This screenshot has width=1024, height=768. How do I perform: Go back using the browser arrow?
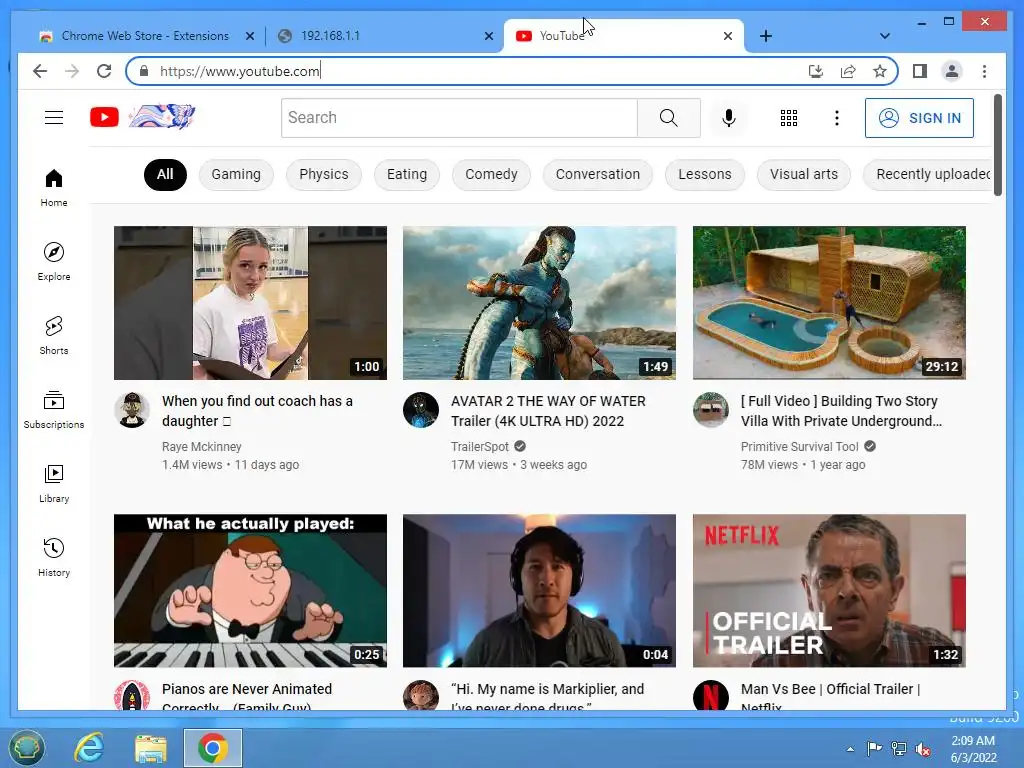click(40, 71)
